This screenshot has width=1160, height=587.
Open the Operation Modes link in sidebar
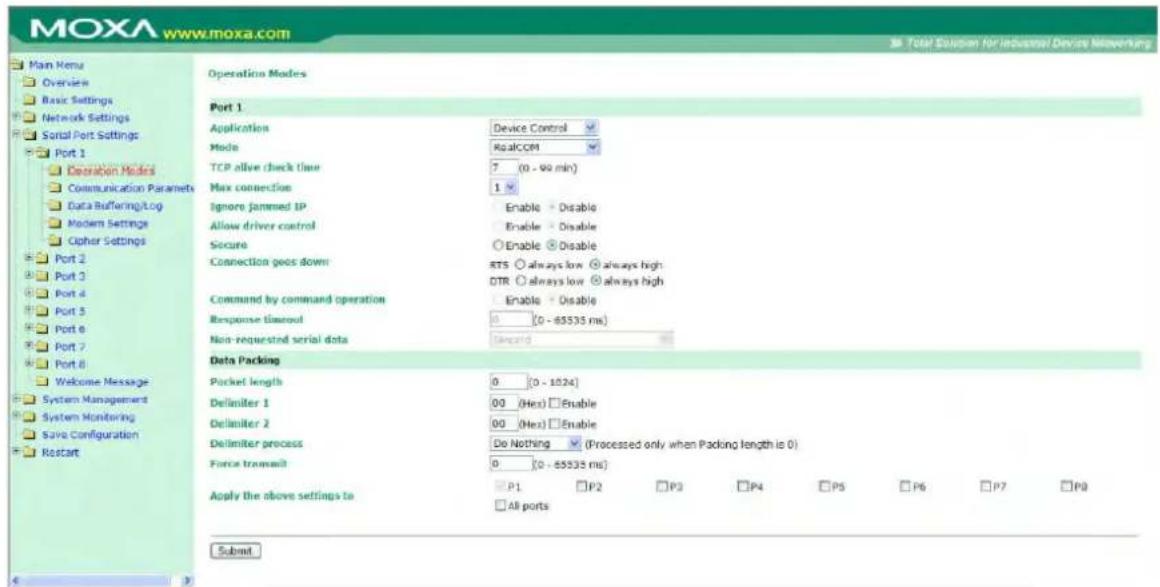pos(111,172)
